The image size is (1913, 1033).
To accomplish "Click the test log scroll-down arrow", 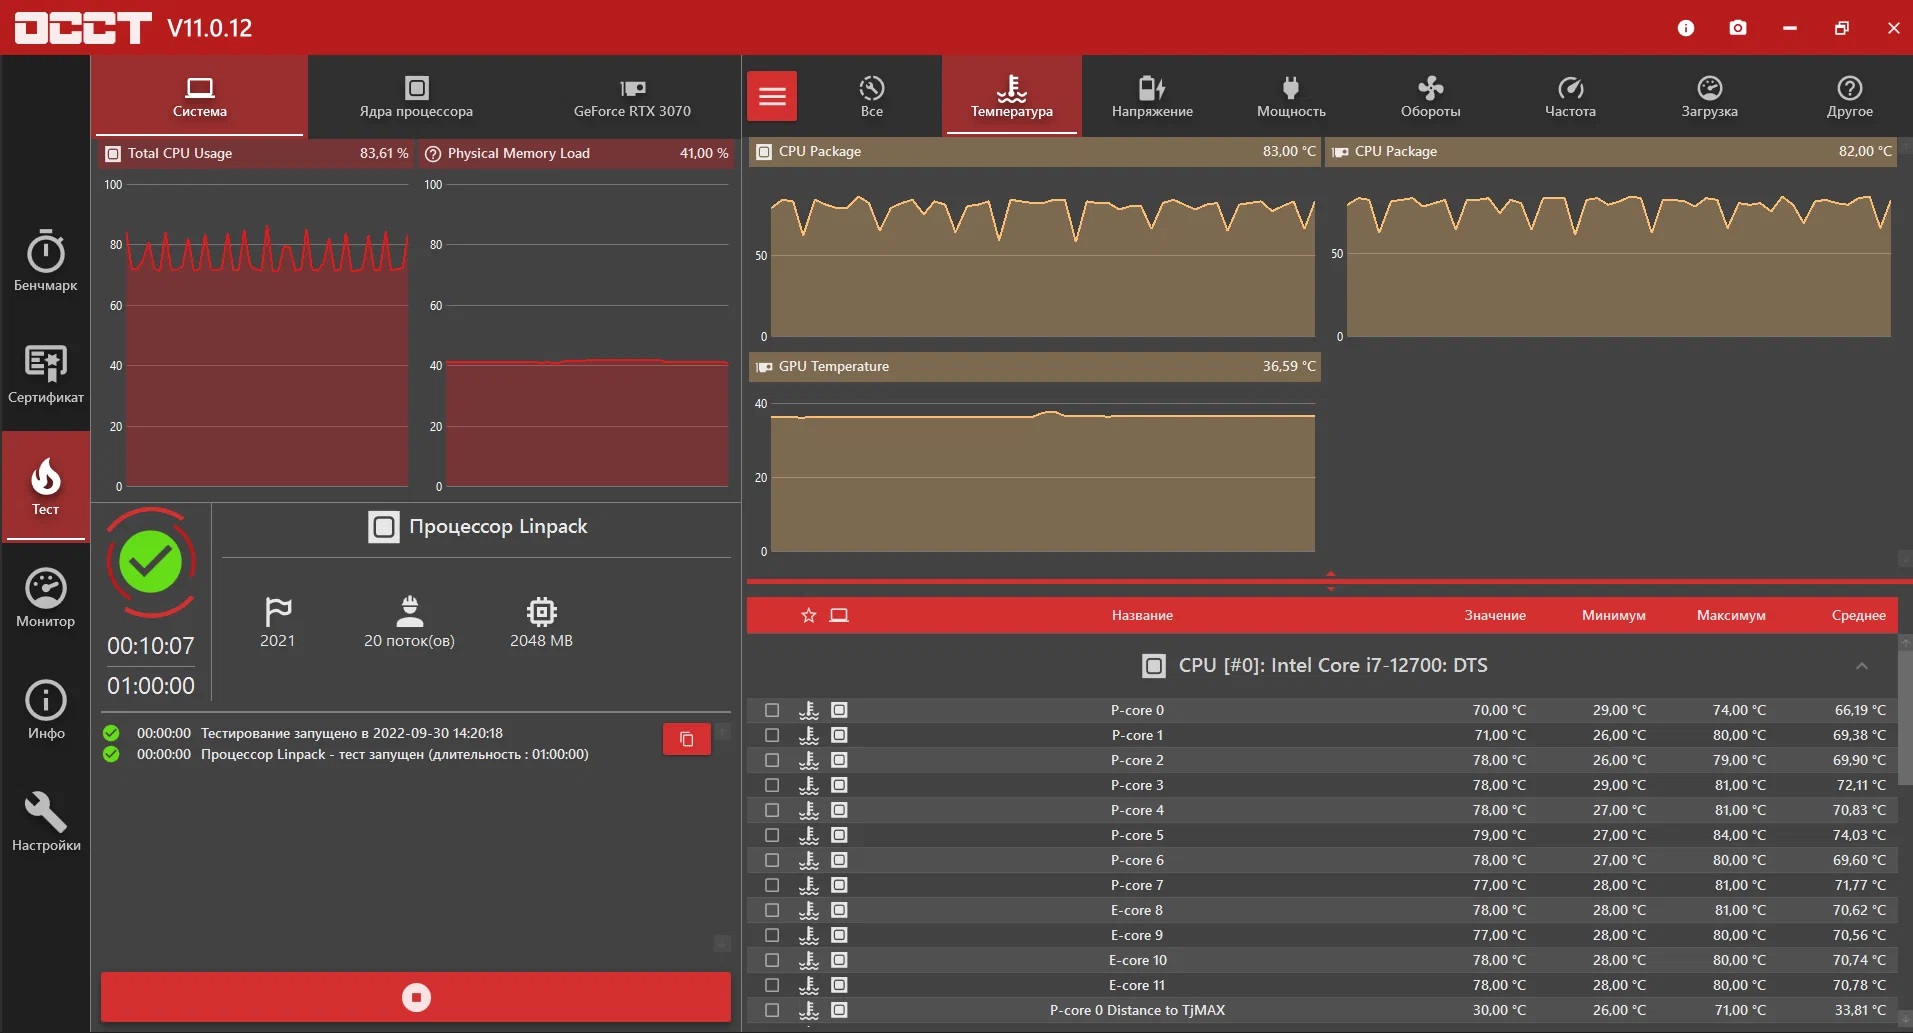I will [x=722, y=944].
